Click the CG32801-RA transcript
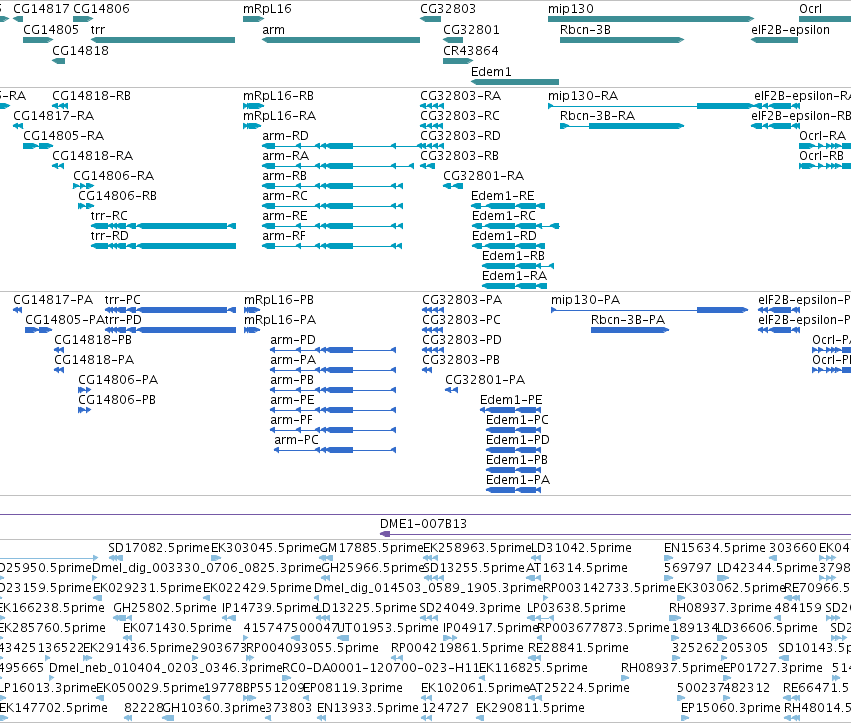851x723 pixels. click(x=453, y=186)
